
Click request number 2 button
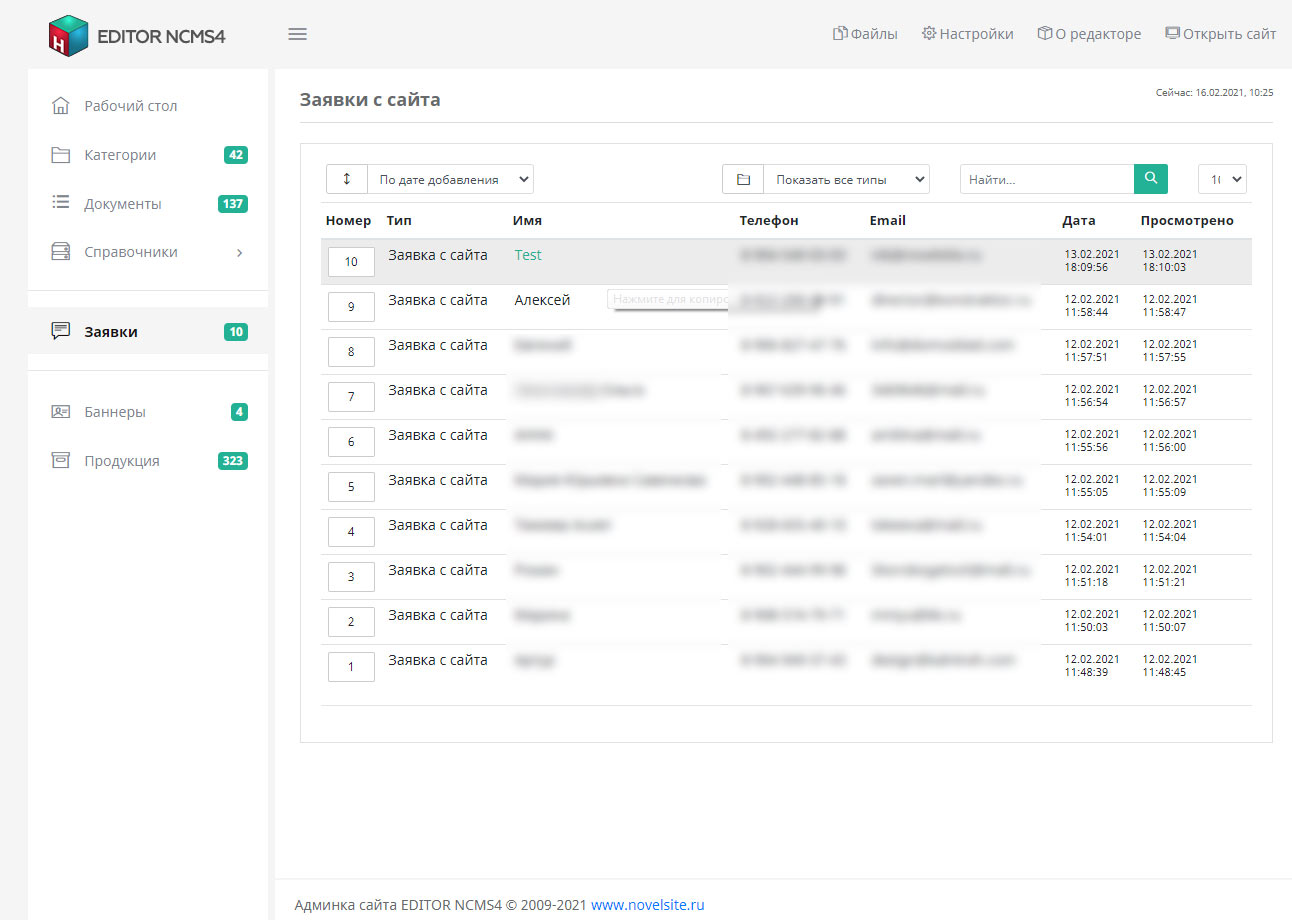click(351, 622)
